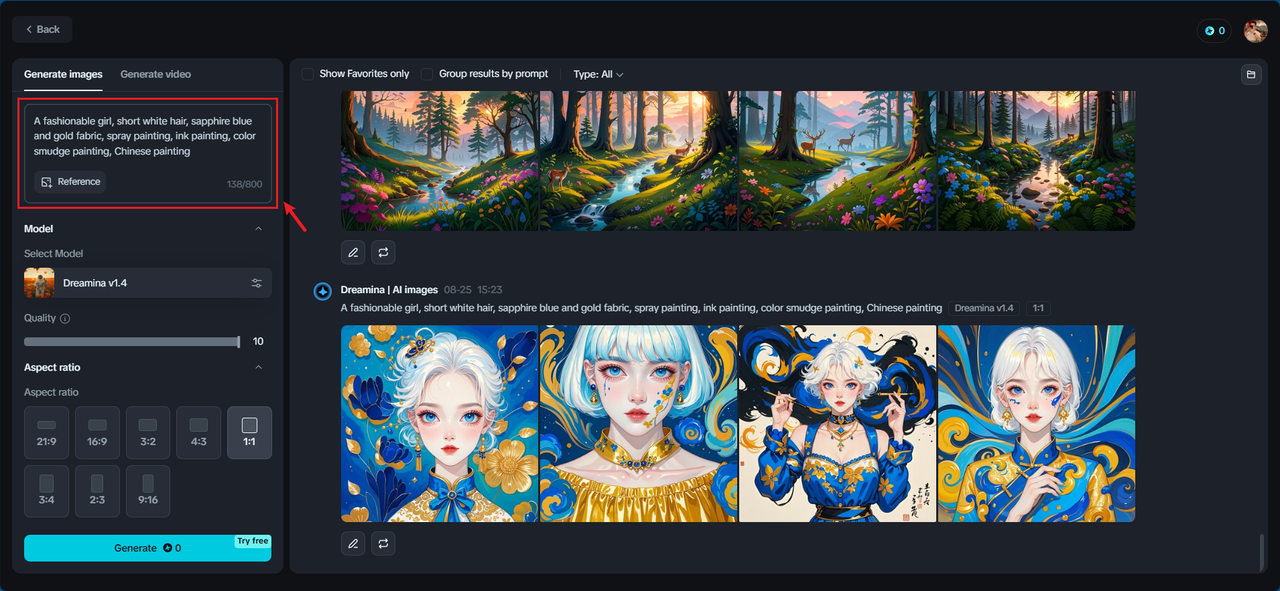
Task: Click the result prompt text about fashionable girl
Action: [641, 308]
